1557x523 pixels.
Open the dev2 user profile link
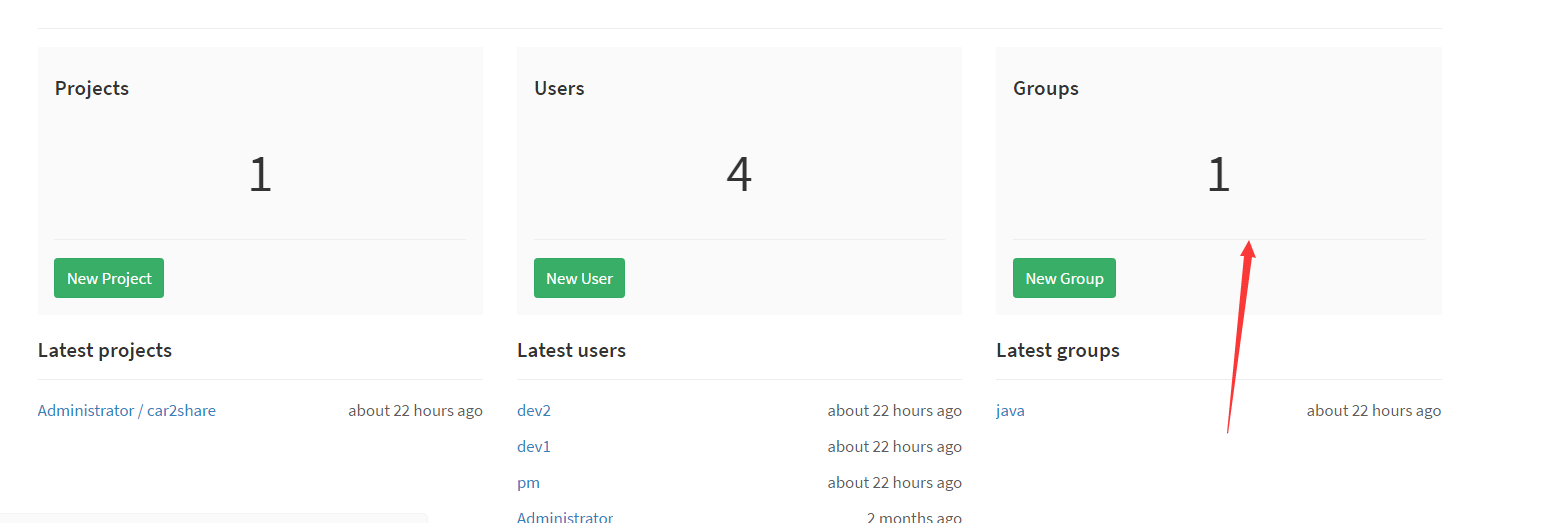[x=534, y=410]
